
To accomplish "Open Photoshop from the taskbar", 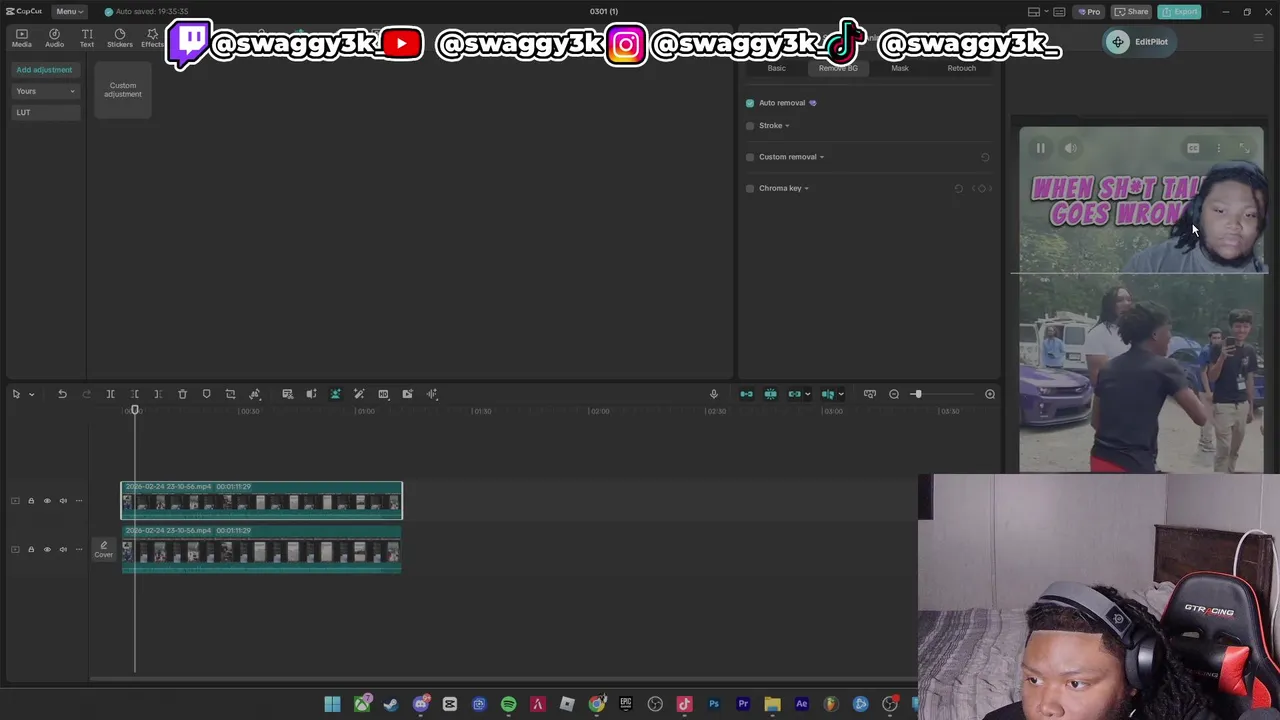I will (714, 704).
